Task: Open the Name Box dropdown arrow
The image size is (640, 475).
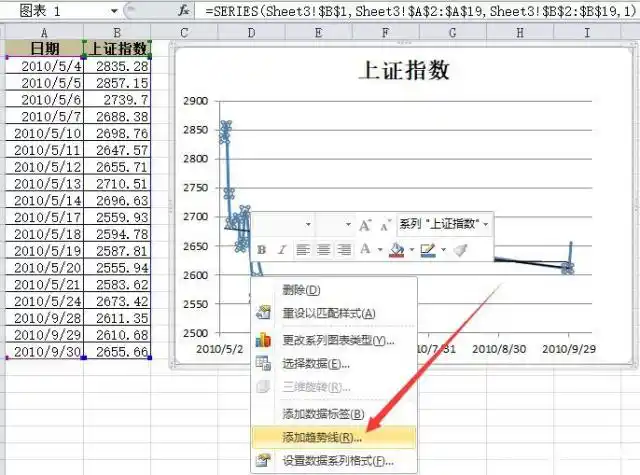Action: pyautogui.click(x=114, y=11)
